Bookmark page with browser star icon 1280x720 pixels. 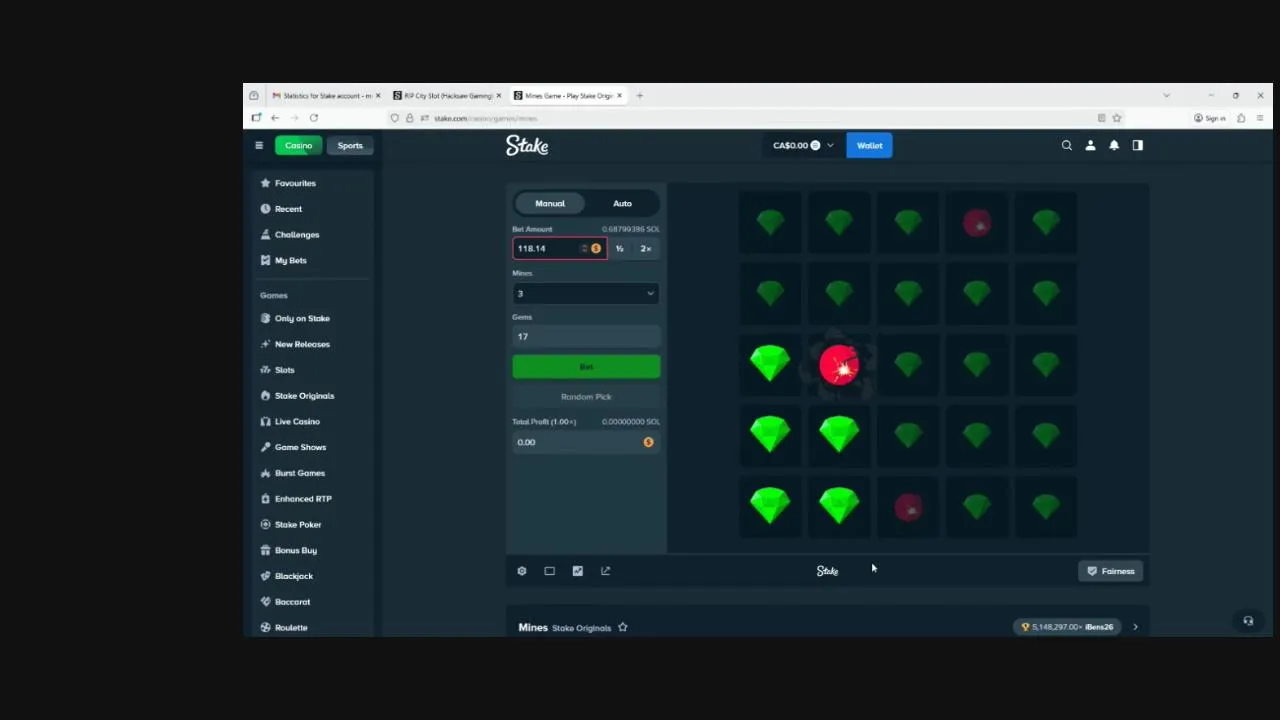point(1117,118)
